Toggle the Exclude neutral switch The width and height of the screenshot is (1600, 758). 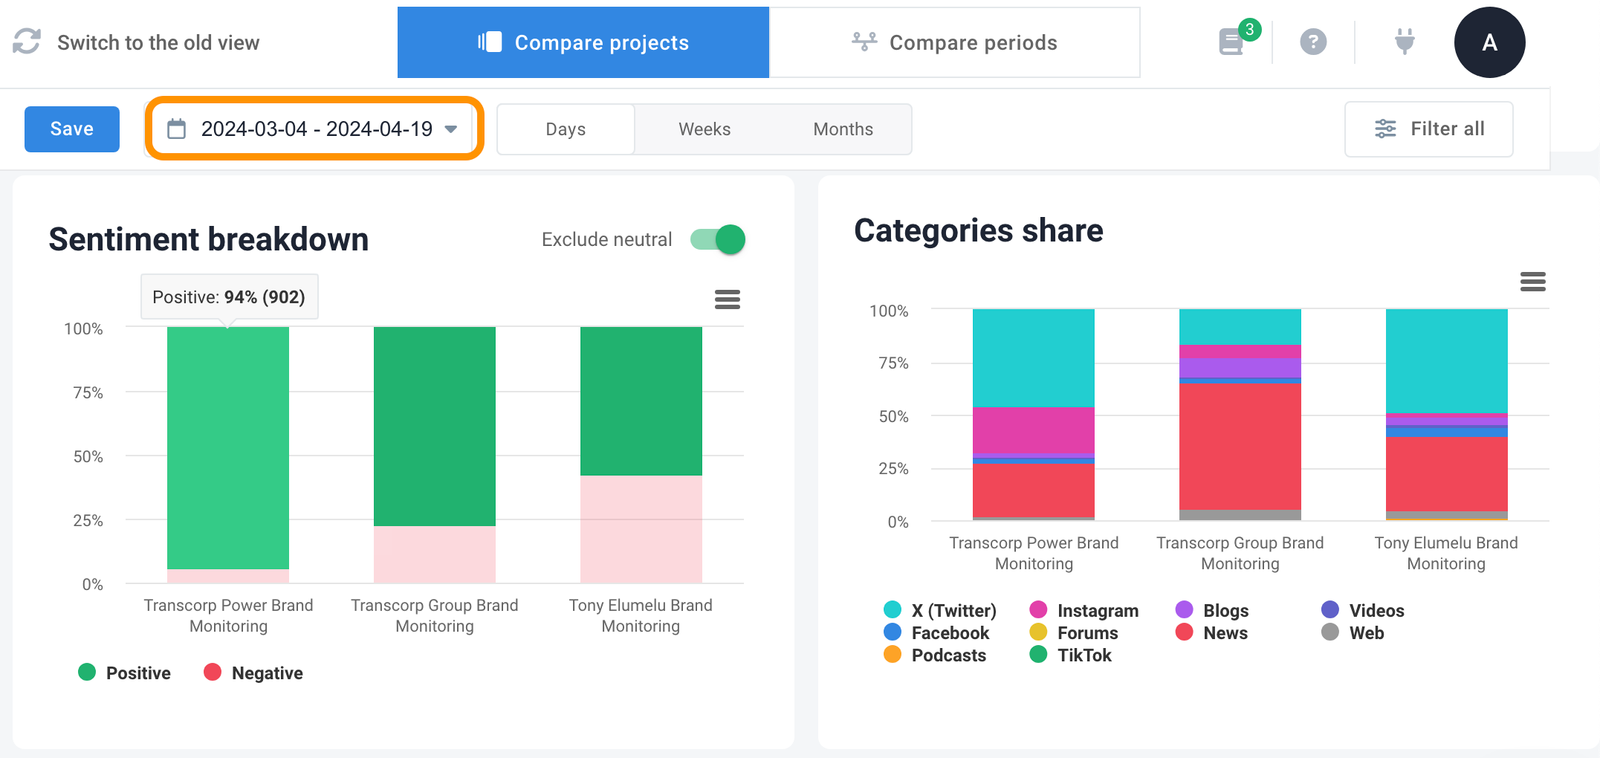click(x=718, y=239)
